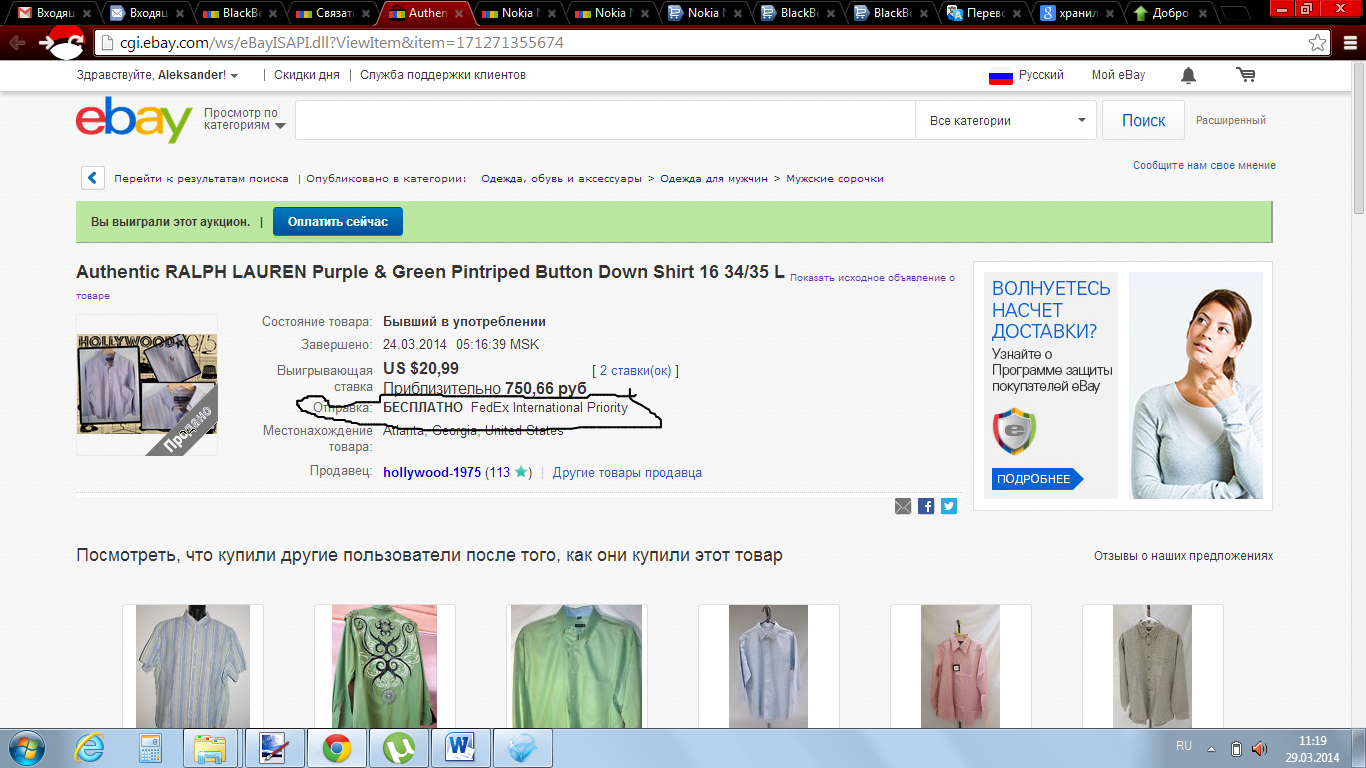
Task: Expand the Просмотр по категориям dropdown
Action: pyautogui.click(x=245, y=120)
